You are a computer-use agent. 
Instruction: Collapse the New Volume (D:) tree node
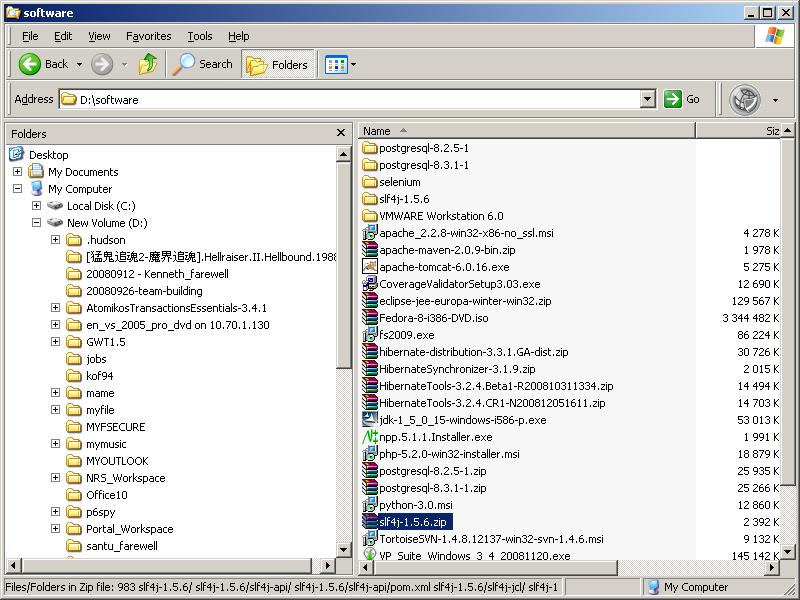click(x=37, y=223)
